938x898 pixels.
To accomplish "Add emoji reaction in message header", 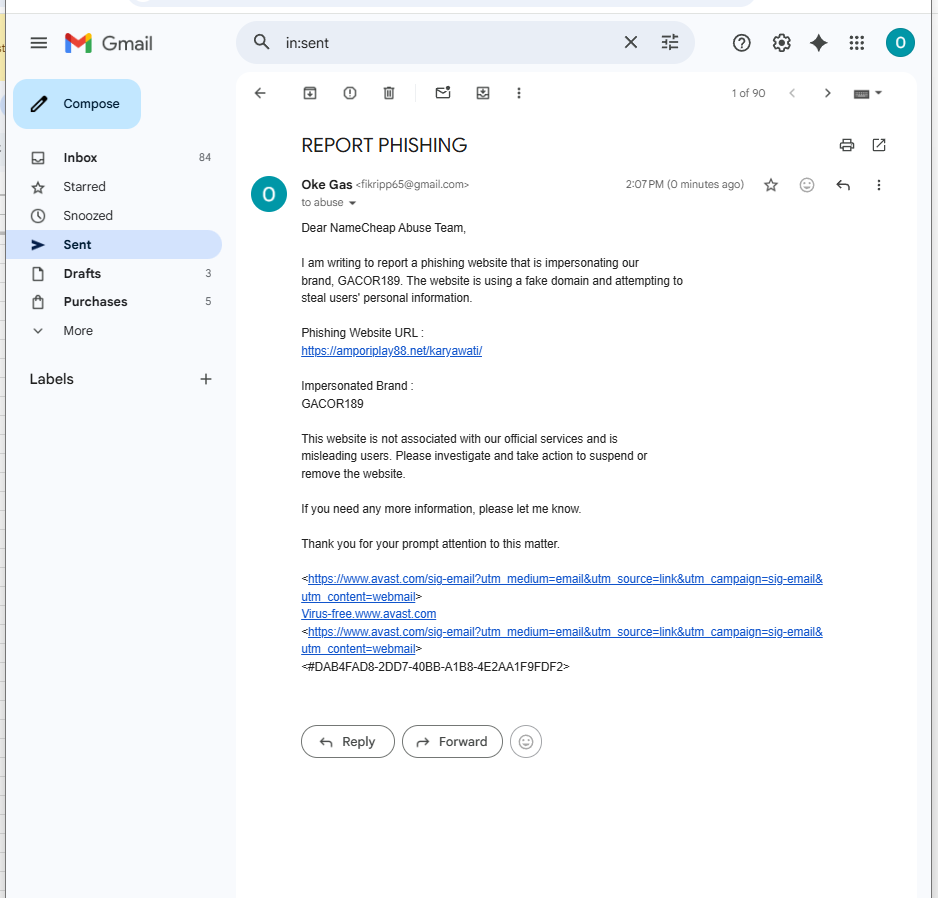I will click(806, 185).
